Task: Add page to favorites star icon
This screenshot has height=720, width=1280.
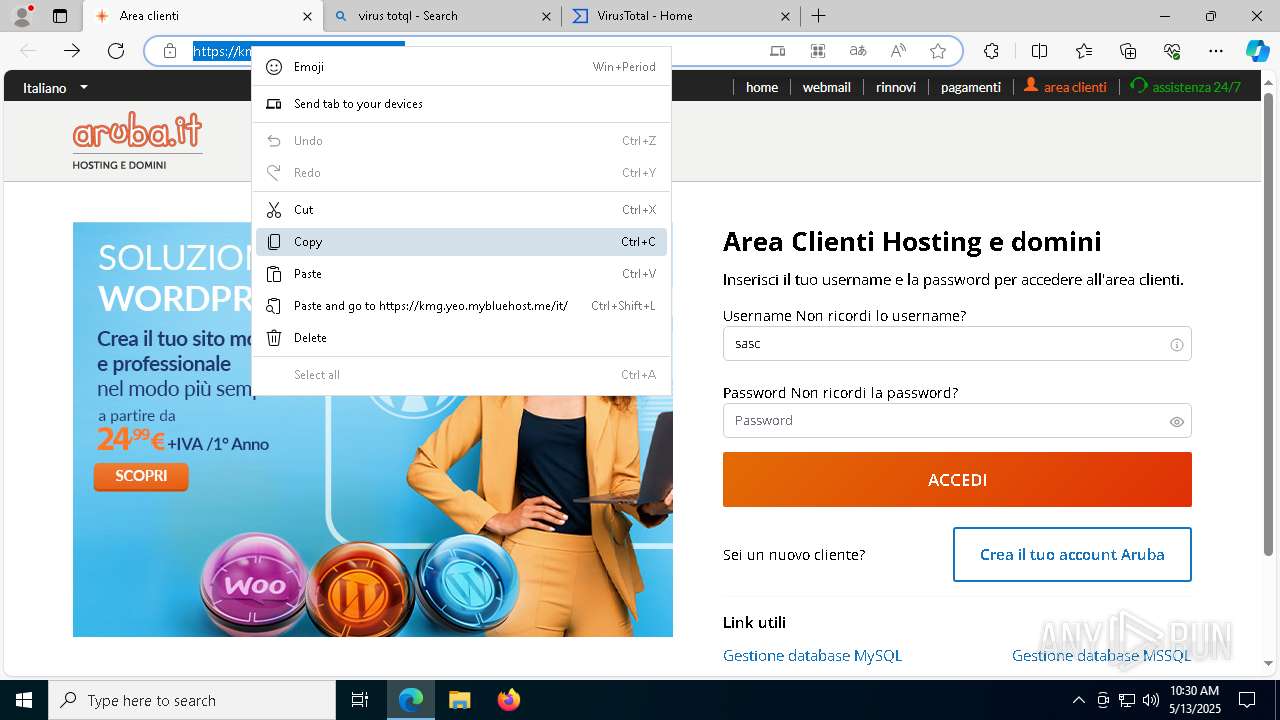Action: [x=938, y=51]
